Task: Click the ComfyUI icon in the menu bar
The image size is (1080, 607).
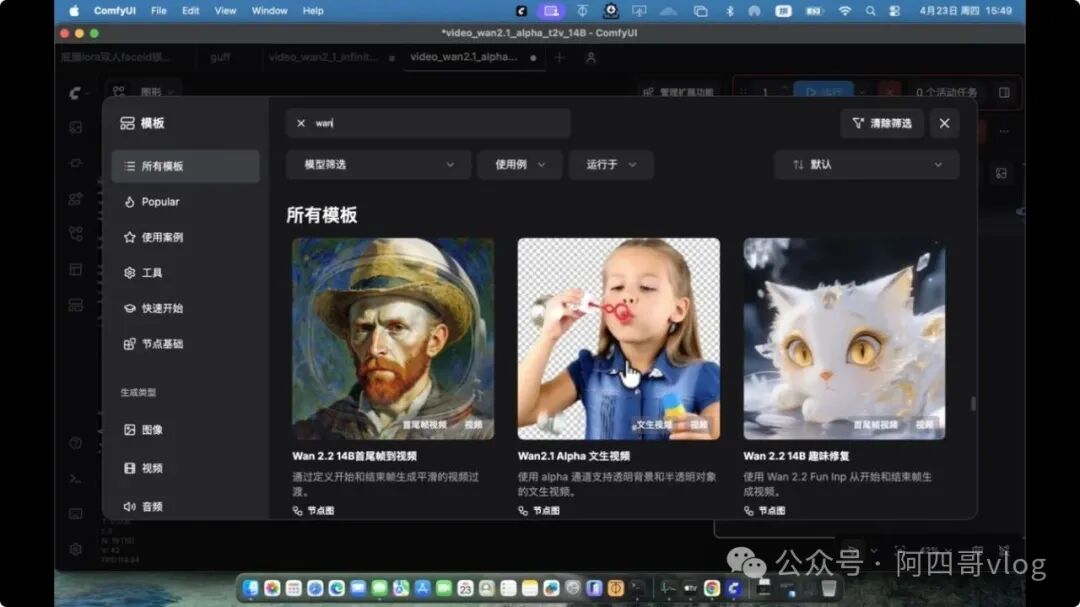Action: (x=521, y=11)
